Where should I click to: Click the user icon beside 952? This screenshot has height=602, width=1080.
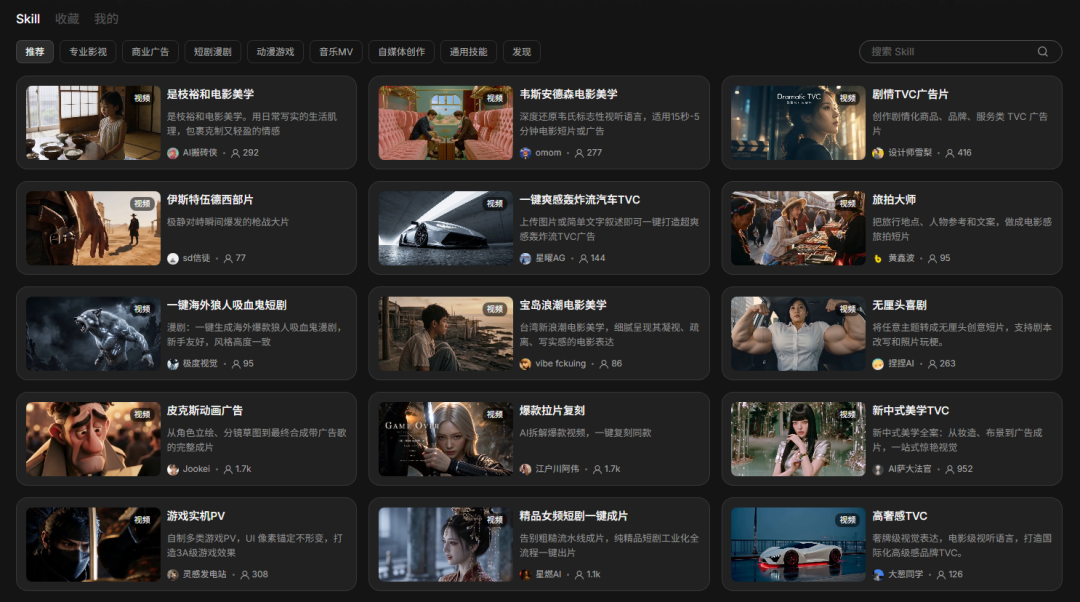(950, 469)
